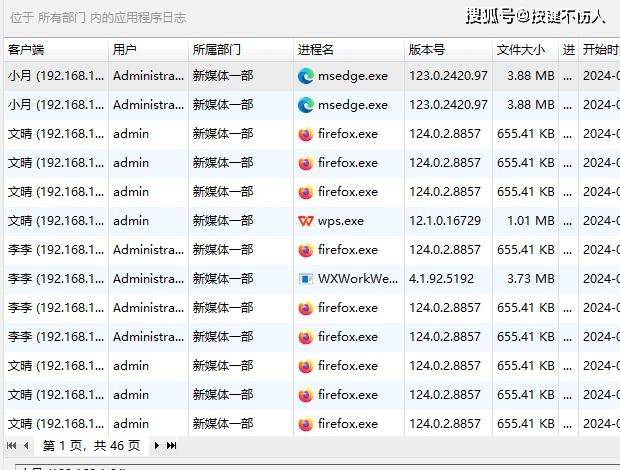This screenshot has height=470, width=620.
Task: Jump to the last page of logs
Action: click(171, 445)
